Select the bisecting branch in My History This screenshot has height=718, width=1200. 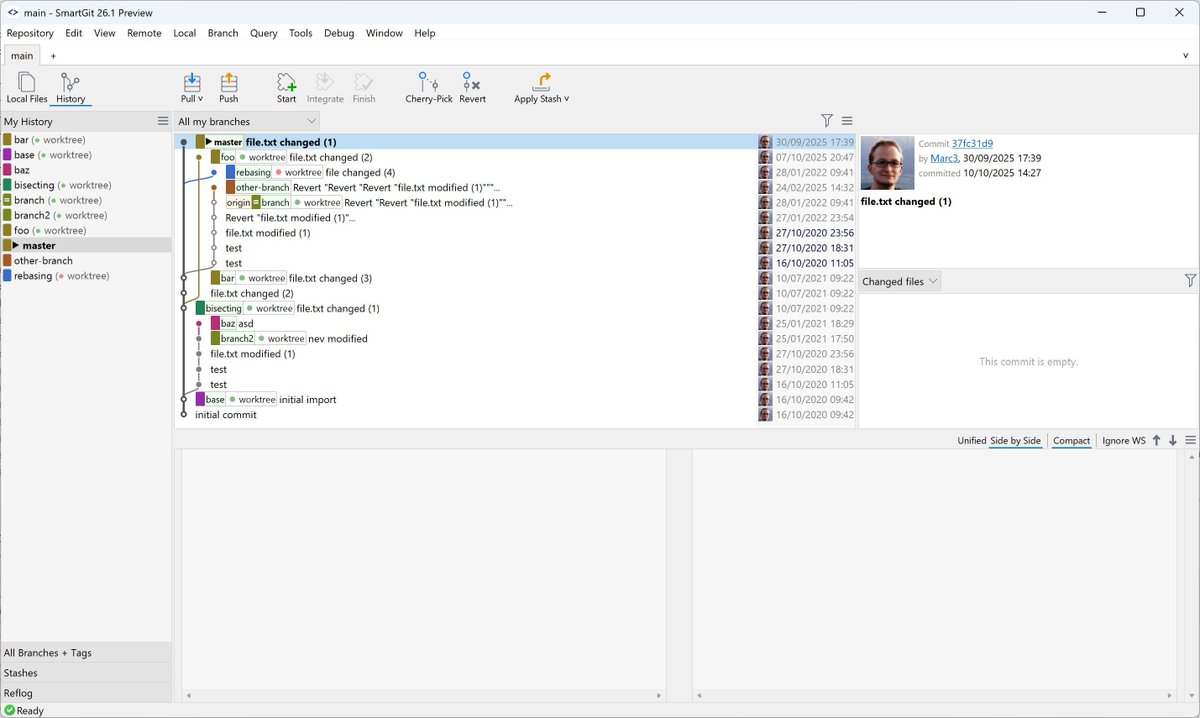86,185
